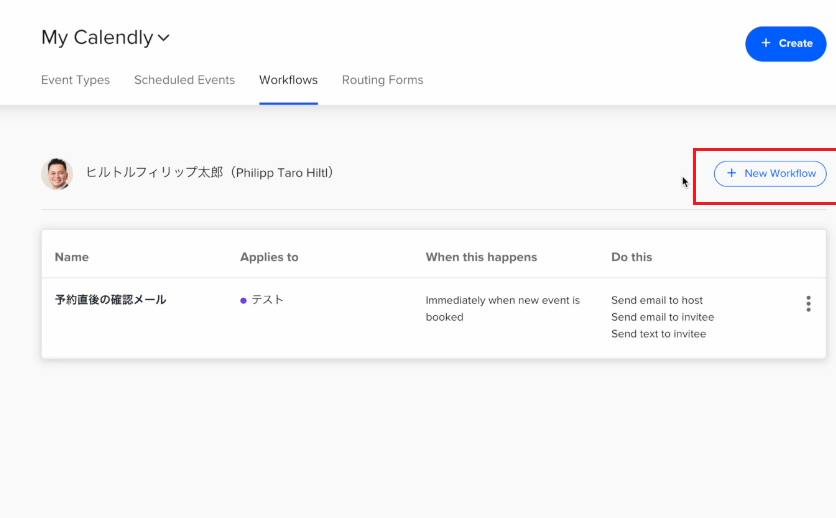The height and width of the screenshot is (518, 836).
Task: Click the blue Create button
Action: (785, 44)
